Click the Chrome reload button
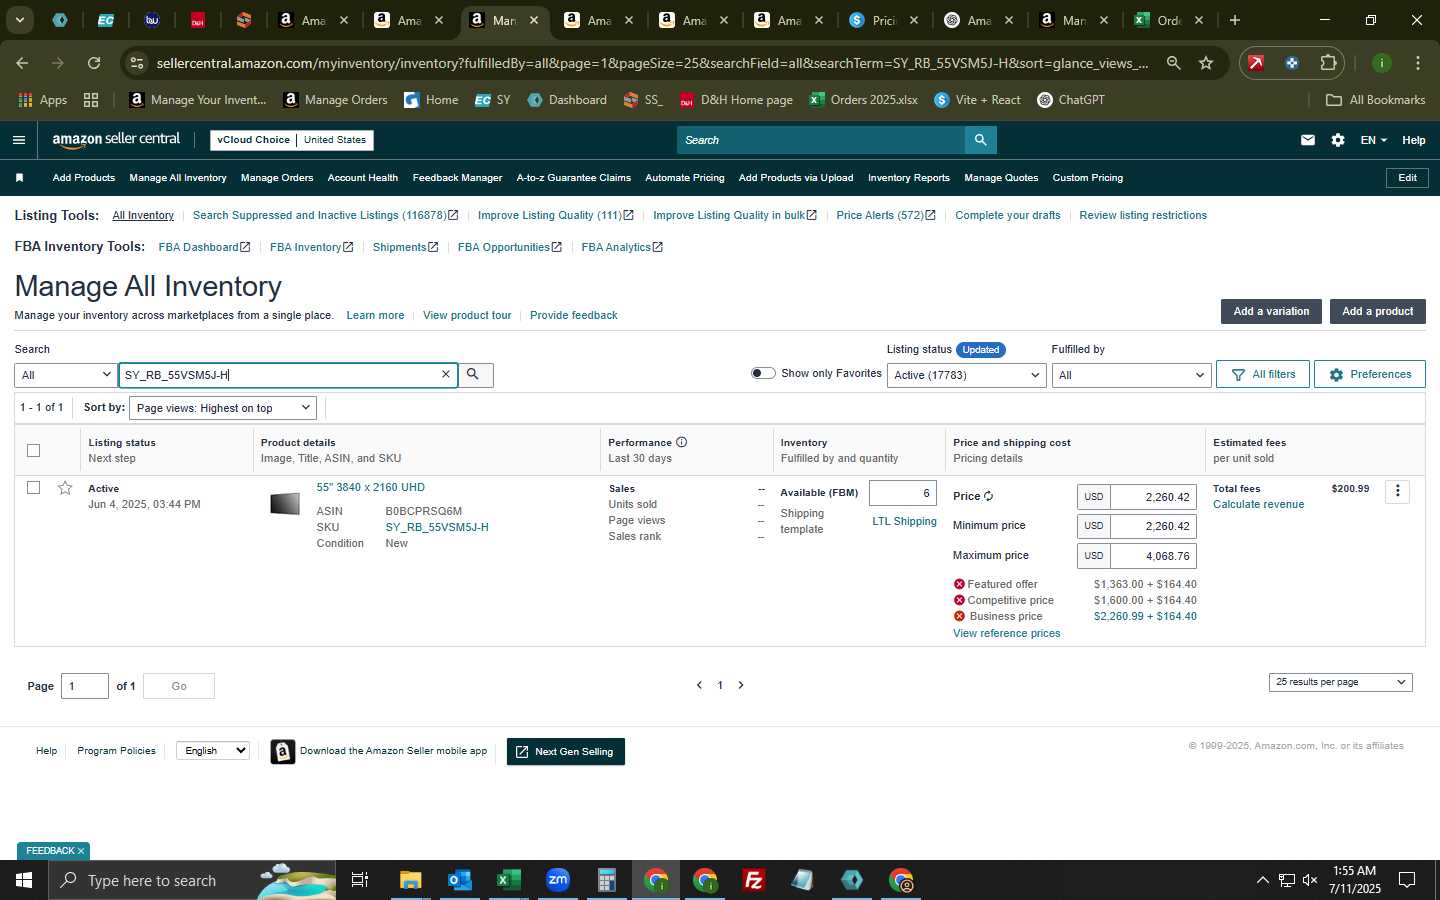 coord(94,63)
